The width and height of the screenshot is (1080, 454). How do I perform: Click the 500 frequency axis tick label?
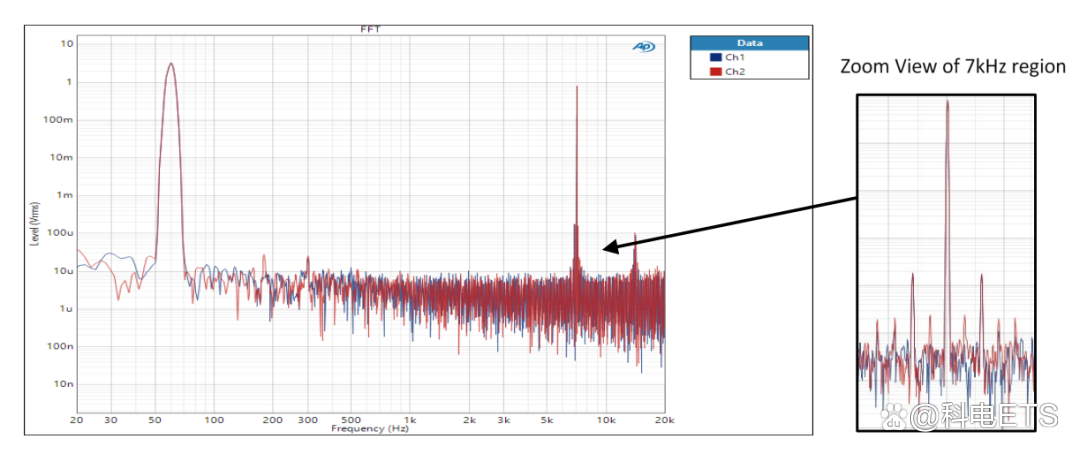(351, 420)
